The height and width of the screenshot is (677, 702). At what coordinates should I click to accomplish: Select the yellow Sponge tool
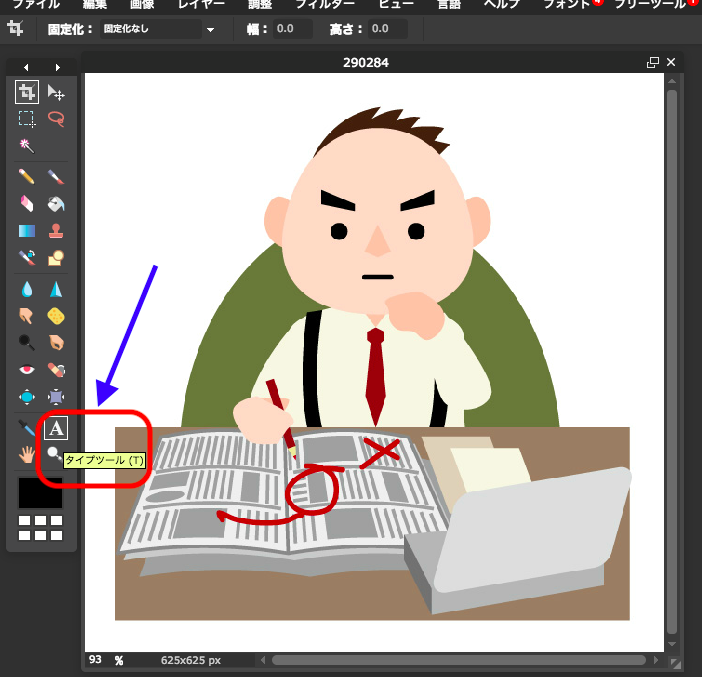coord(56,316)
